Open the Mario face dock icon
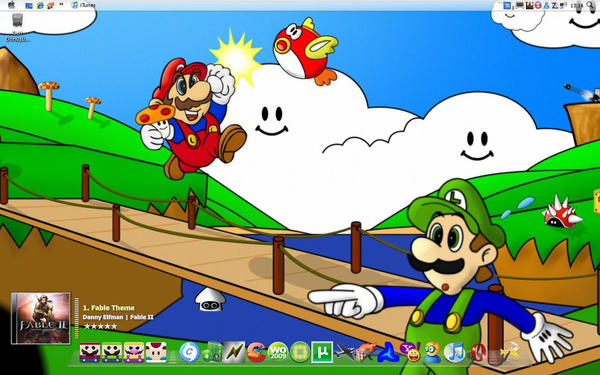The height and width of the screenshot is (375, 600). [90, 352]
